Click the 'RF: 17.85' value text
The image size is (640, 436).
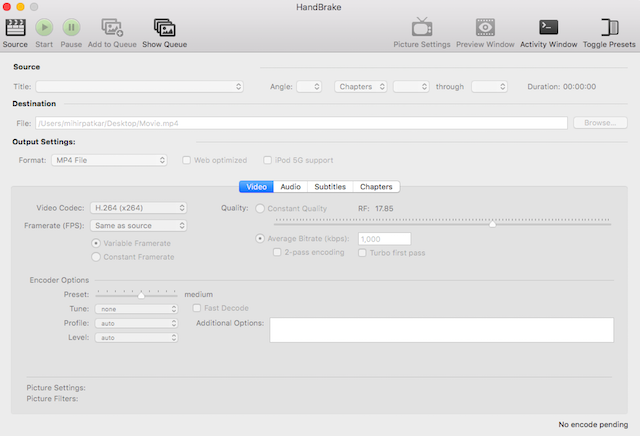(376, 209)
